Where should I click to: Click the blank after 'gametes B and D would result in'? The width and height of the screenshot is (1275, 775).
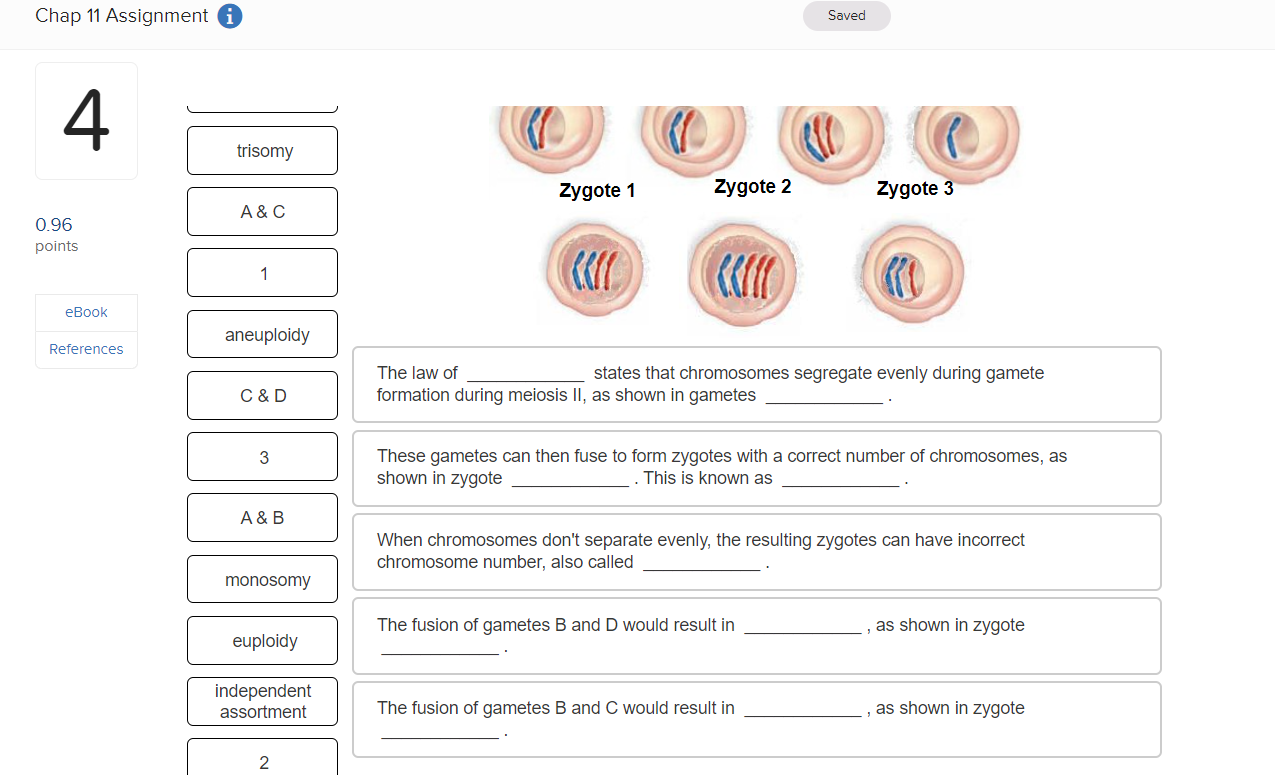802,625
